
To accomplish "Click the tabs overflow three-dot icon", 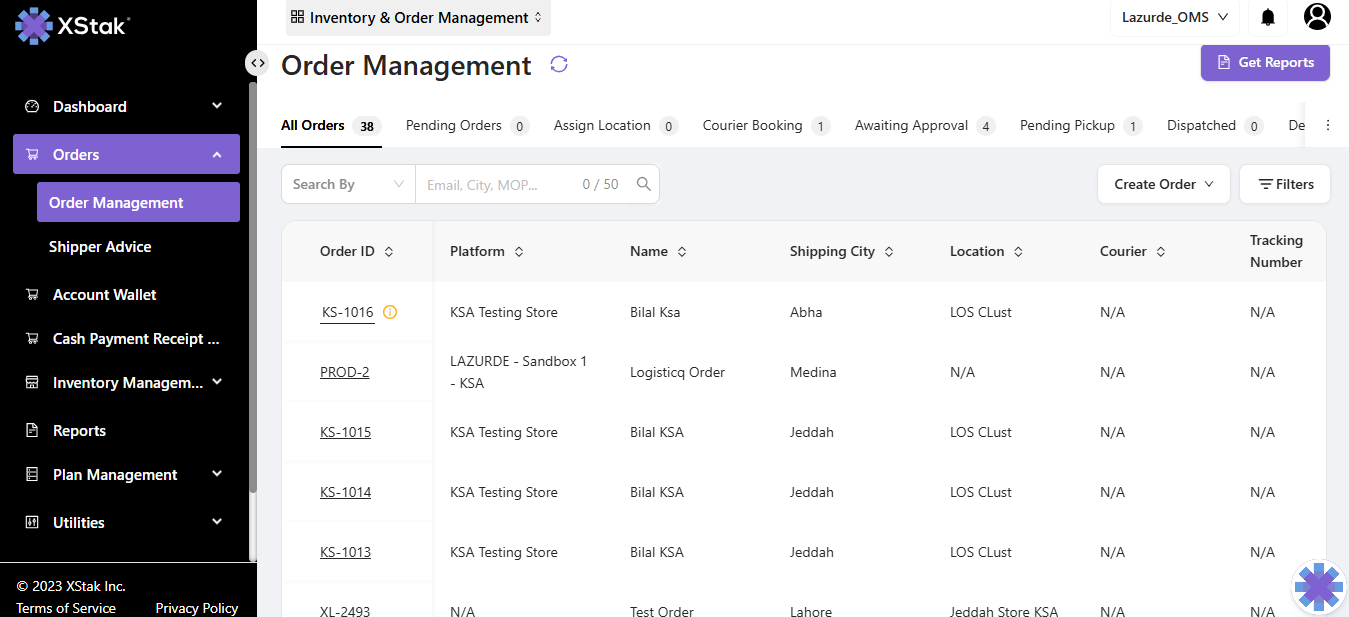I will [1328, 126].
